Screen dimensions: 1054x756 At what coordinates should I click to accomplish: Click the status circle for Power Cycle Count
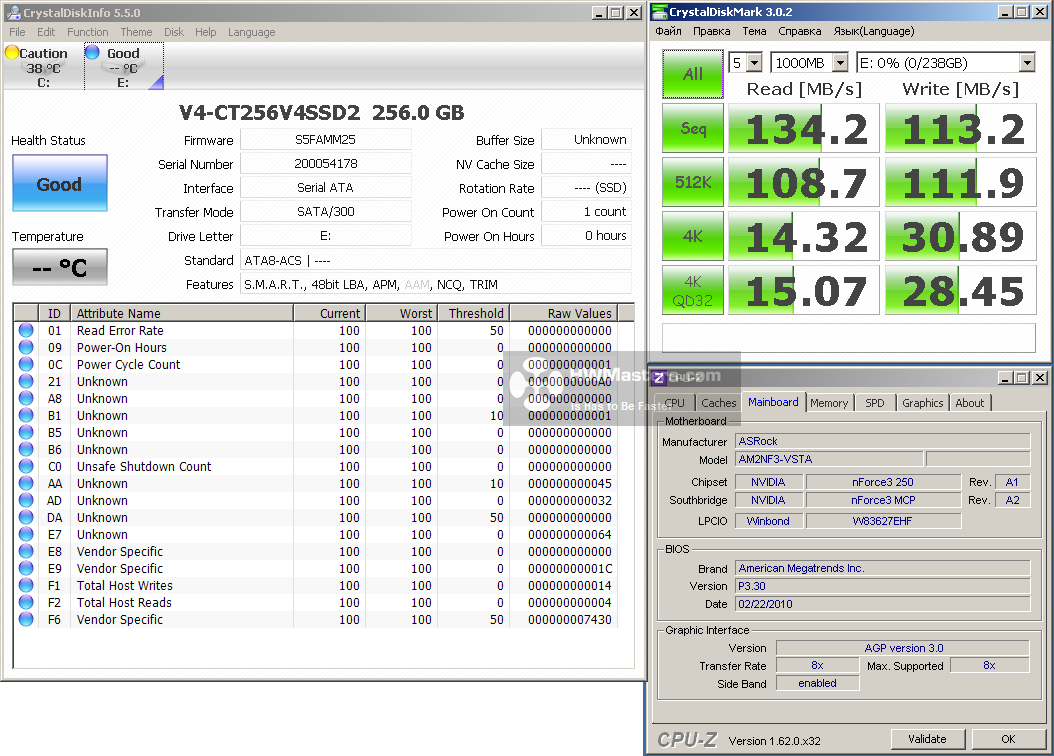(x=26, y=364)
